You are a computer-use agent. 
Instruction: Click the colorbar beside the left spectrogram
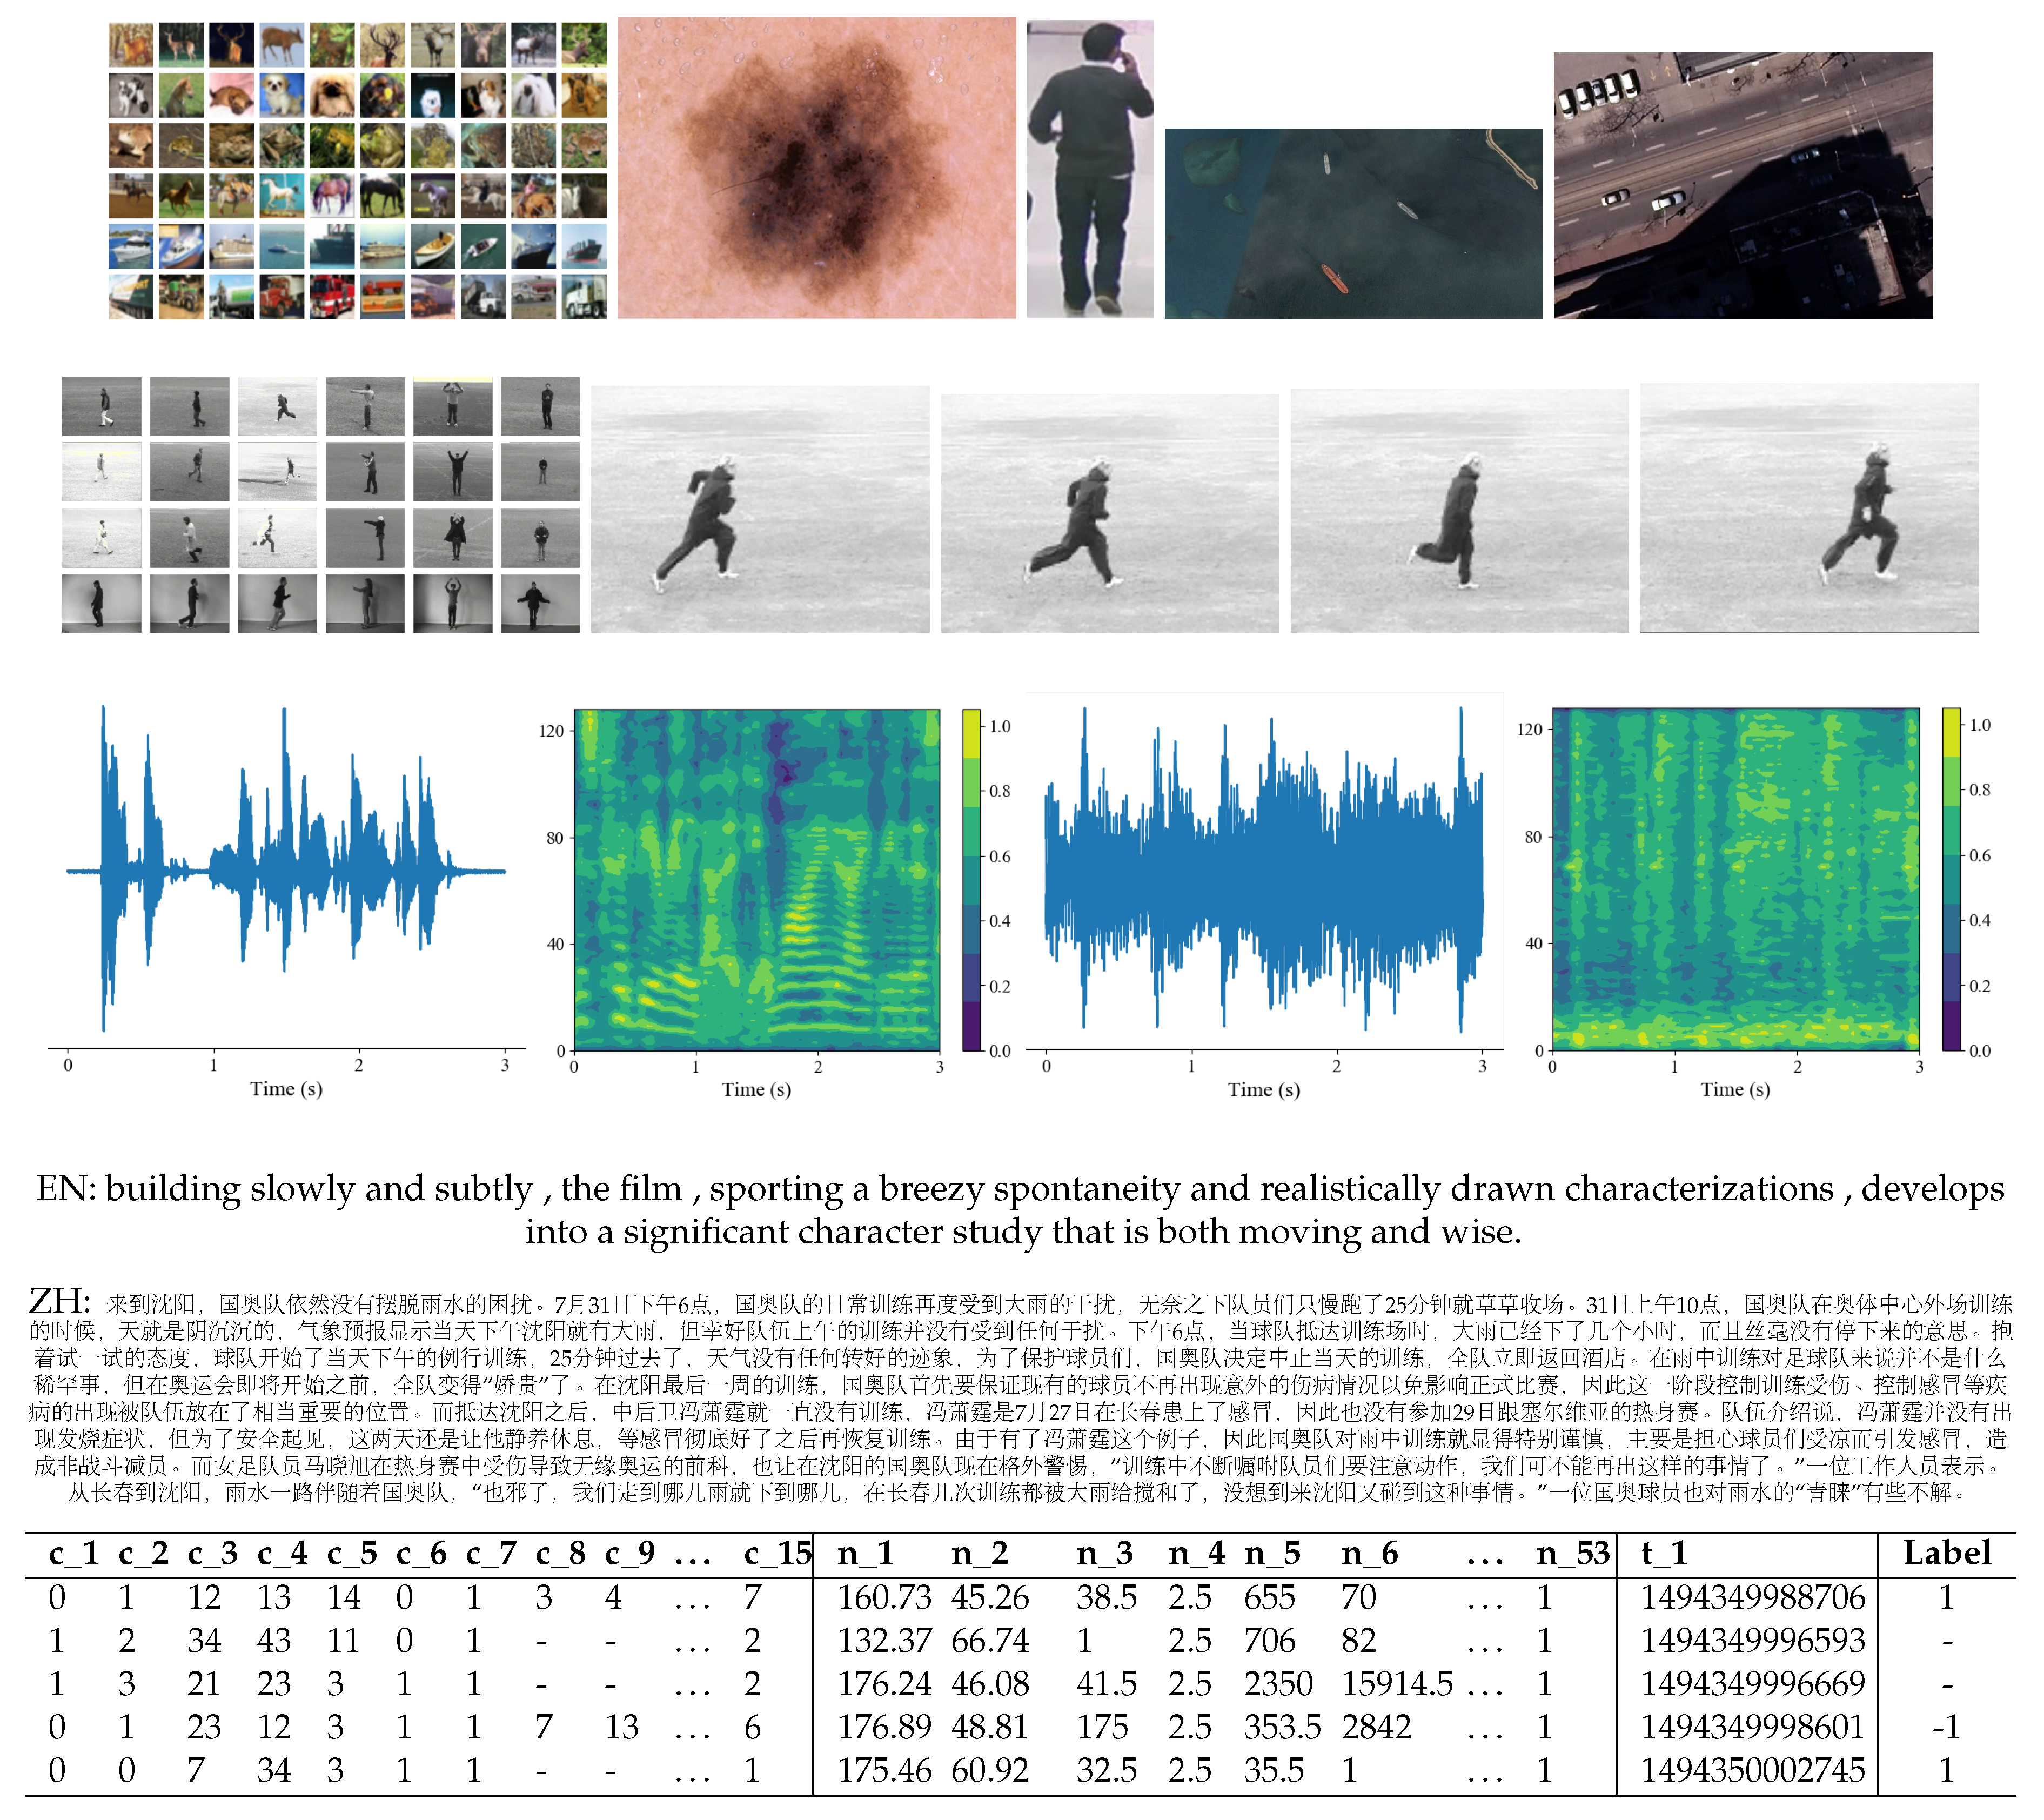[x=971, y=880]
